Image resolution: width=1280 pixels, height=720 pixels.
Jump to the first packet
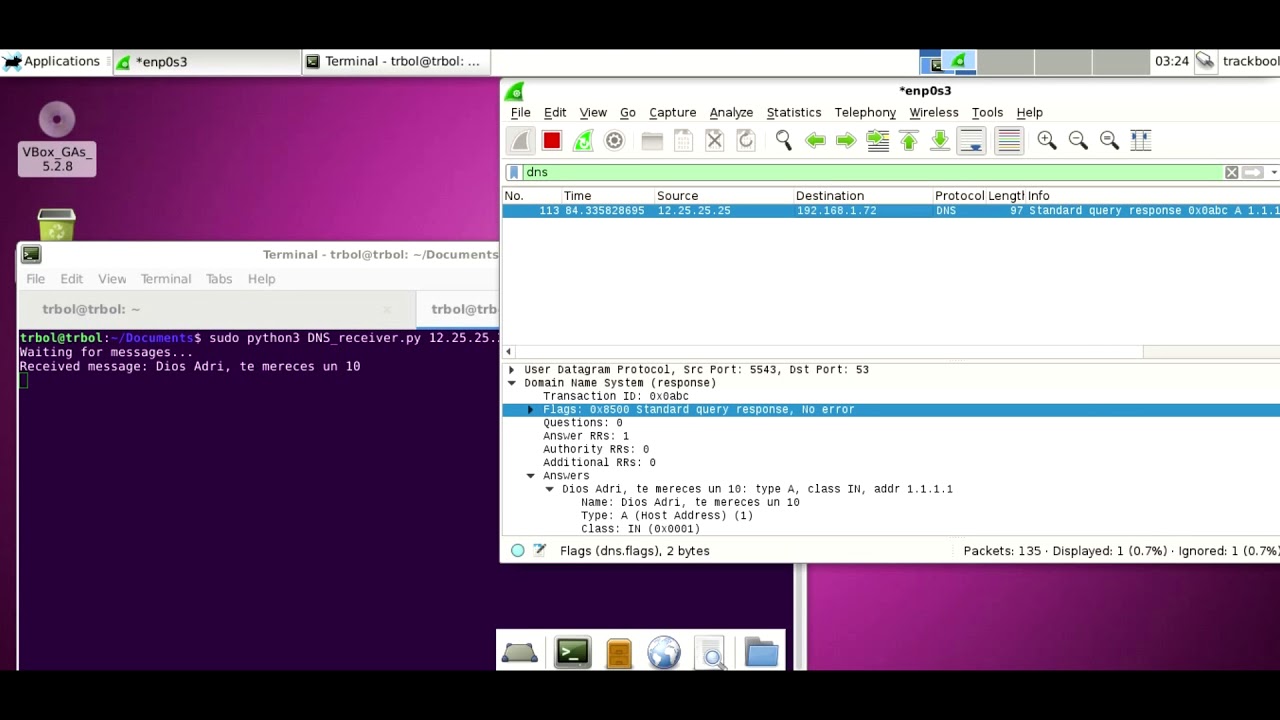coord(909,141)
